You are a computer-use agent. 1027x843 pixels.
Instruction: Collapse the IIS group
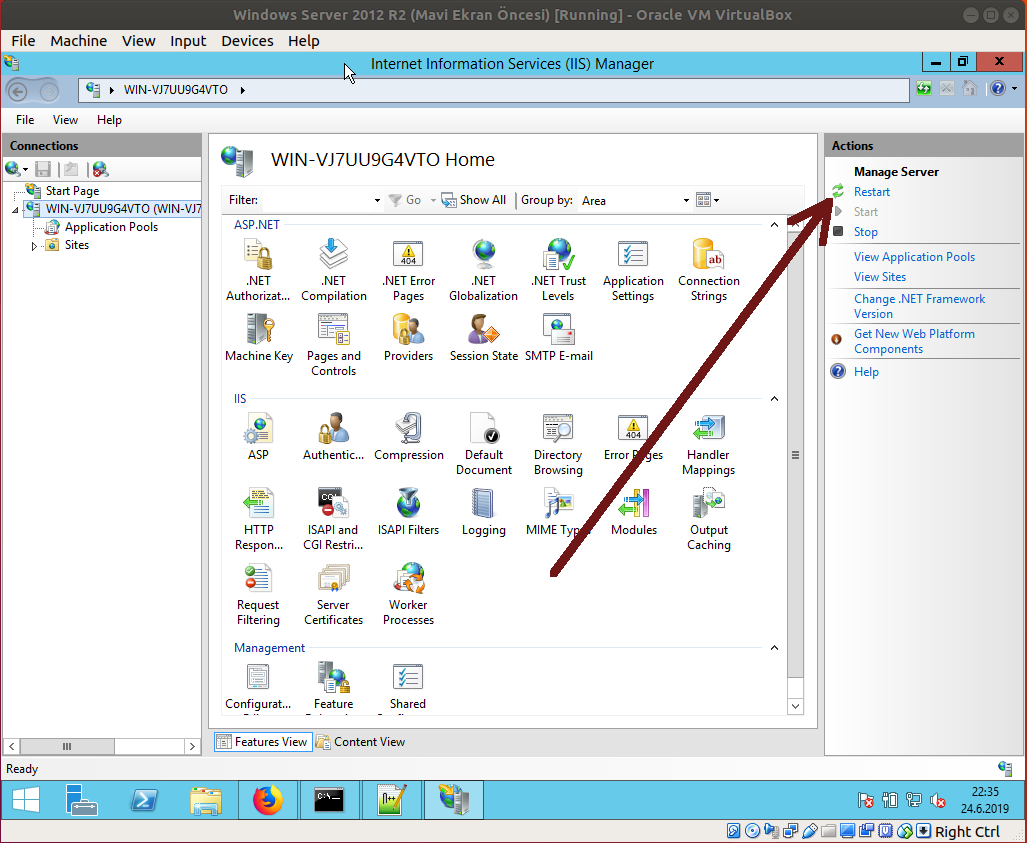coord(774,398)
